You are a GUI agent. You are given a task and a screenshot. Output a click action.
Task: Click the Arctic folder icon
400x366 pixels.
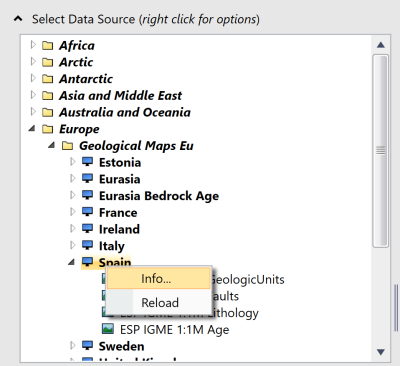[x=48, y=62]
